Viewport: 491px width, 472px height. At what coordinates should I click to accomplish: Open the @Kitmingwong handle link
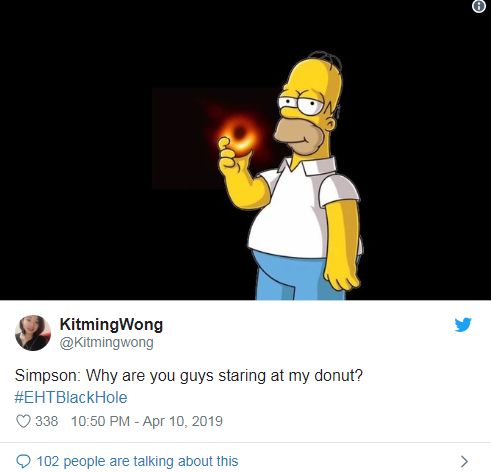coord(106,342)
